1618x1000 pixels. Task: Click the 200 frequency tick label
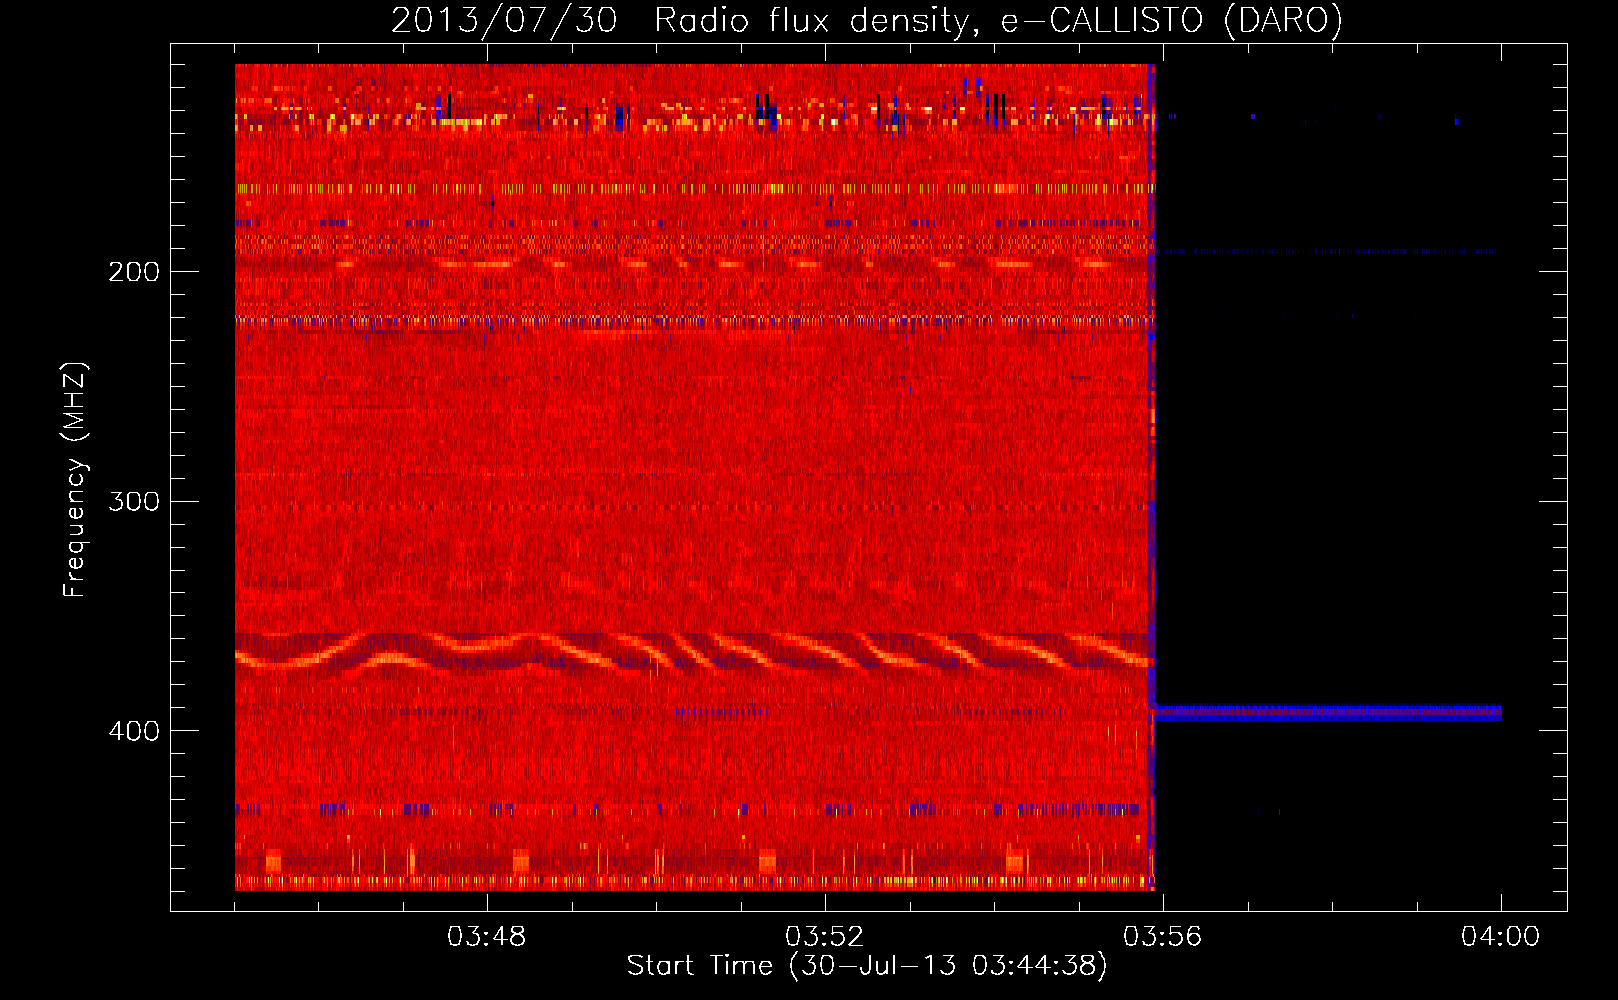click(x=134, y=271)
